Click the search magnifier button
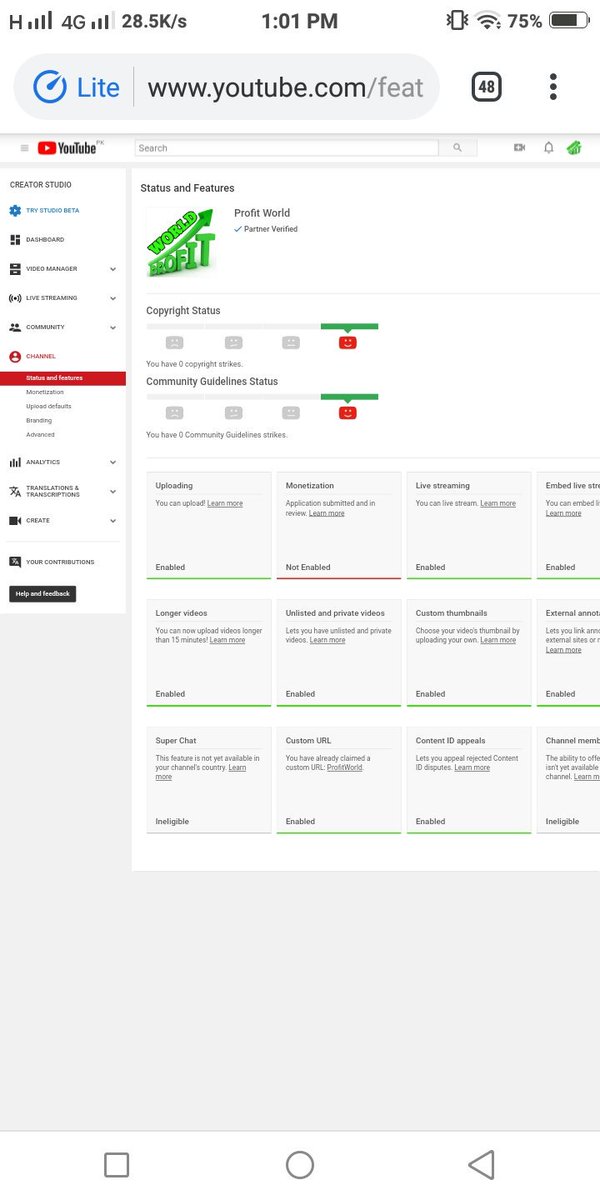This screenshot has height=1200, width=600. tap(457, 148)
